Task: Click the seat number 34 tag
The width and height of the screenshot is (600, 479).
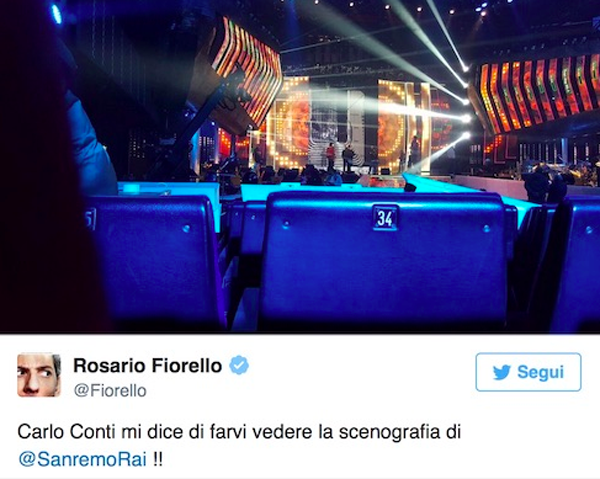Action: pos(385,218)
